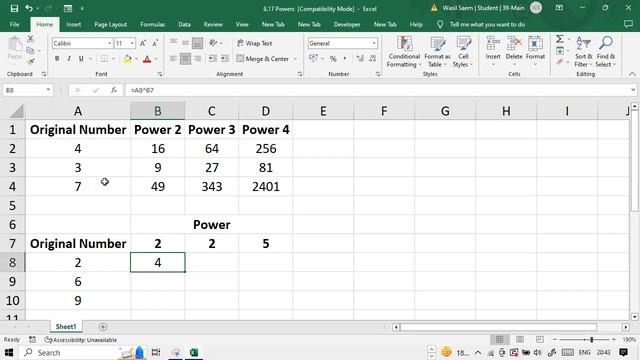Toggle Wrap Text

pos(254,43)
